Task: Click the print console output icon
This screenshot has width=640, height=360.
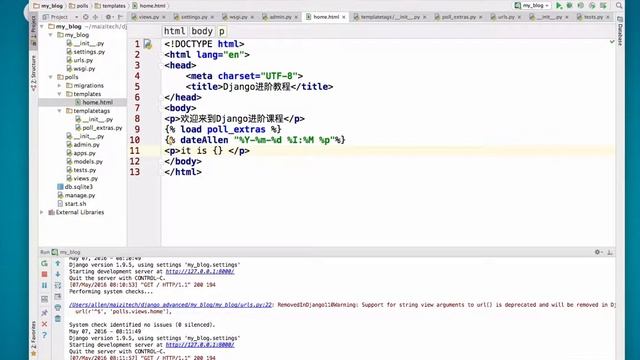Action: pyautogui.click(x=58, y=307)
